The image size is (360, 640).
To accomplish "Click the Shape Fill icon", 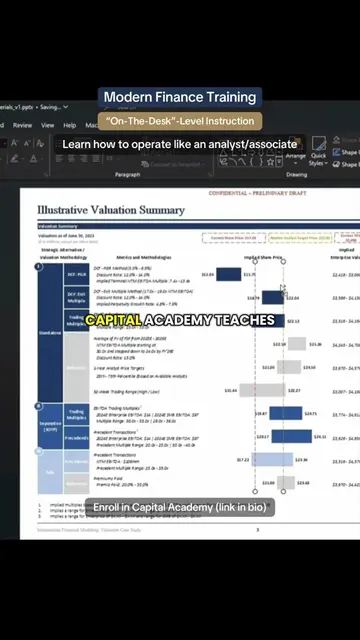I will click(336, 141).
